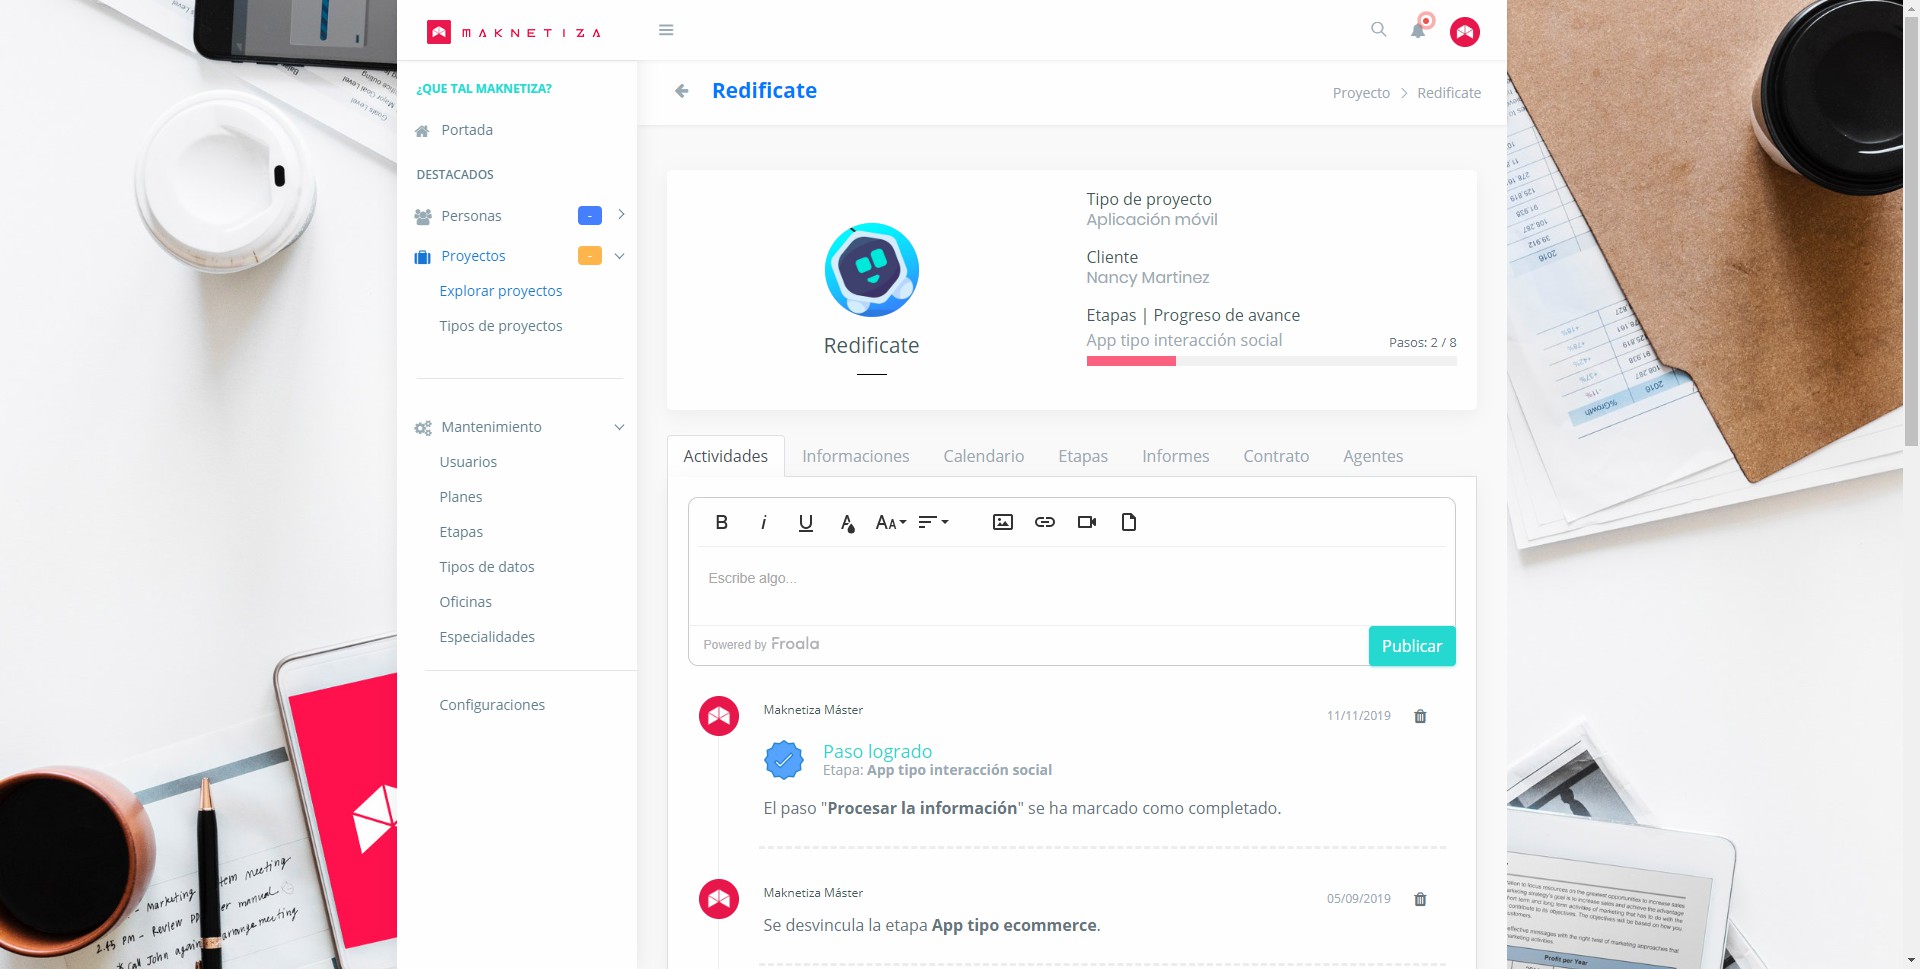This screenshot has width=1920, height=969.
Task: Click into the Escribe algo text area
Action: [x=1071, y=586]
